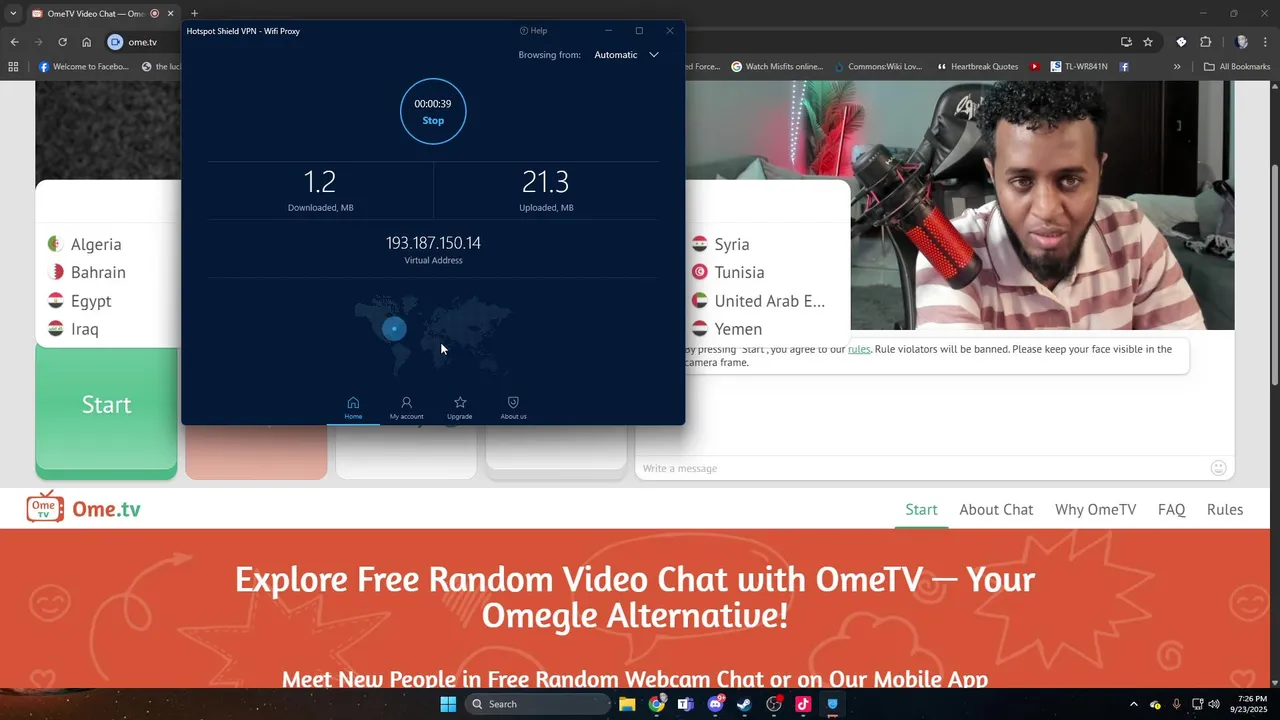Open Why OmeTV in site navigation
Screen dimensions: 1280x720
(x=1095, y=510)
